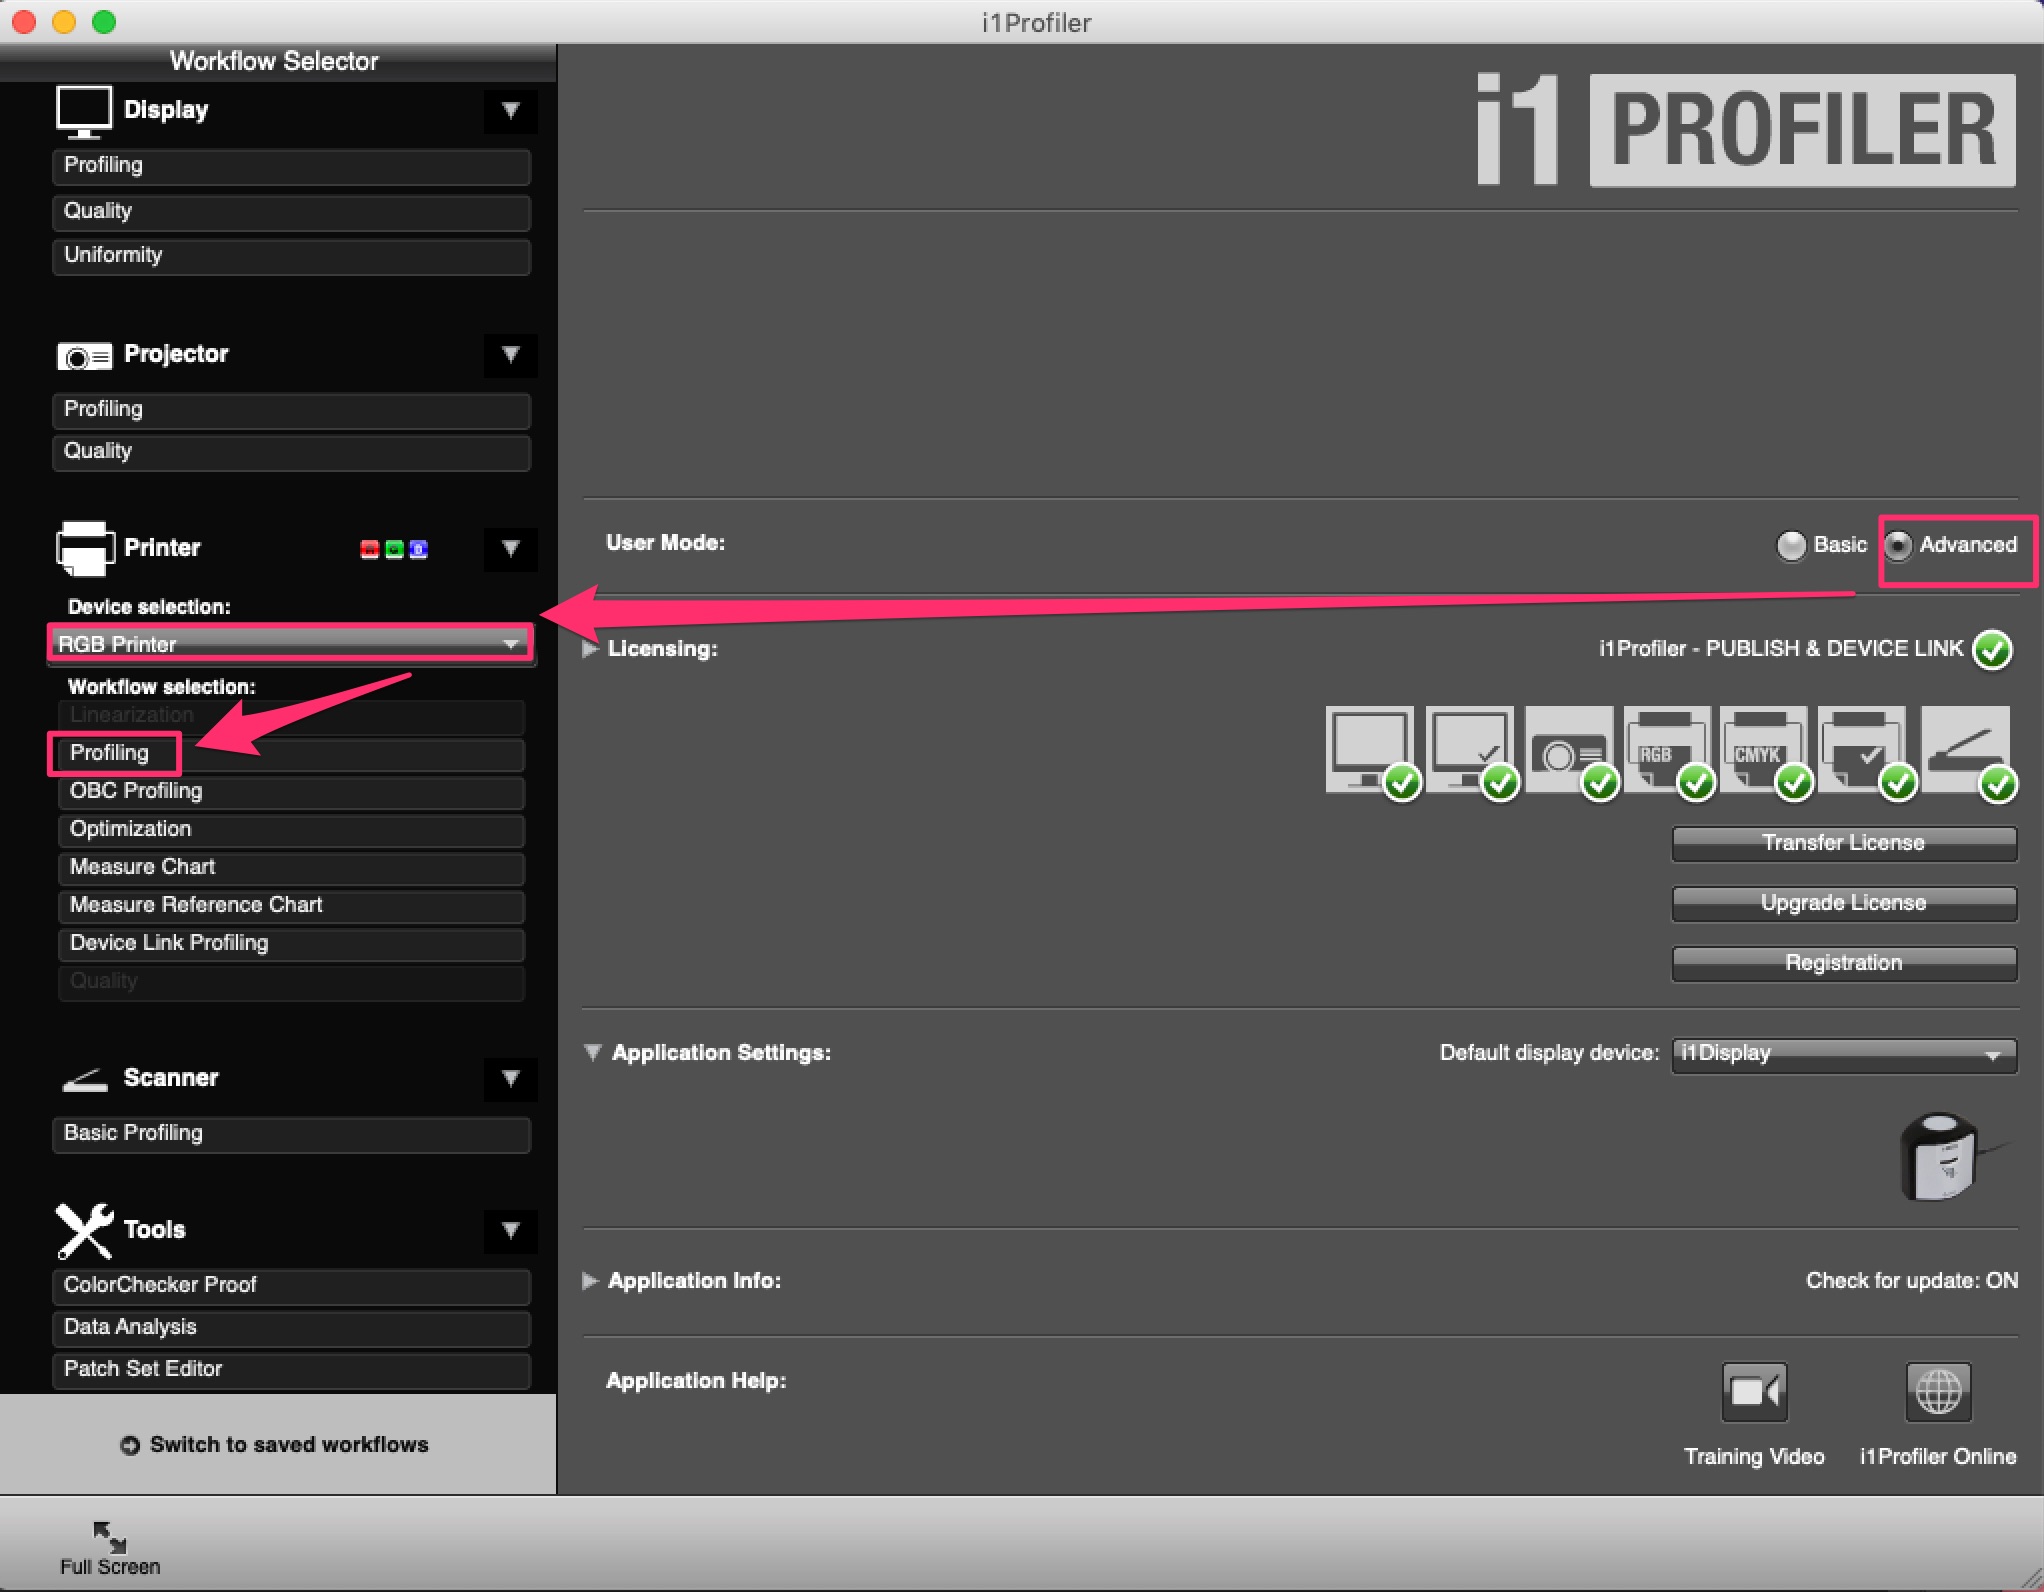The height and width of the screenshot is (1592, 2044).
Task: Expand the Licensing section triangle
Action: [590, 649]
